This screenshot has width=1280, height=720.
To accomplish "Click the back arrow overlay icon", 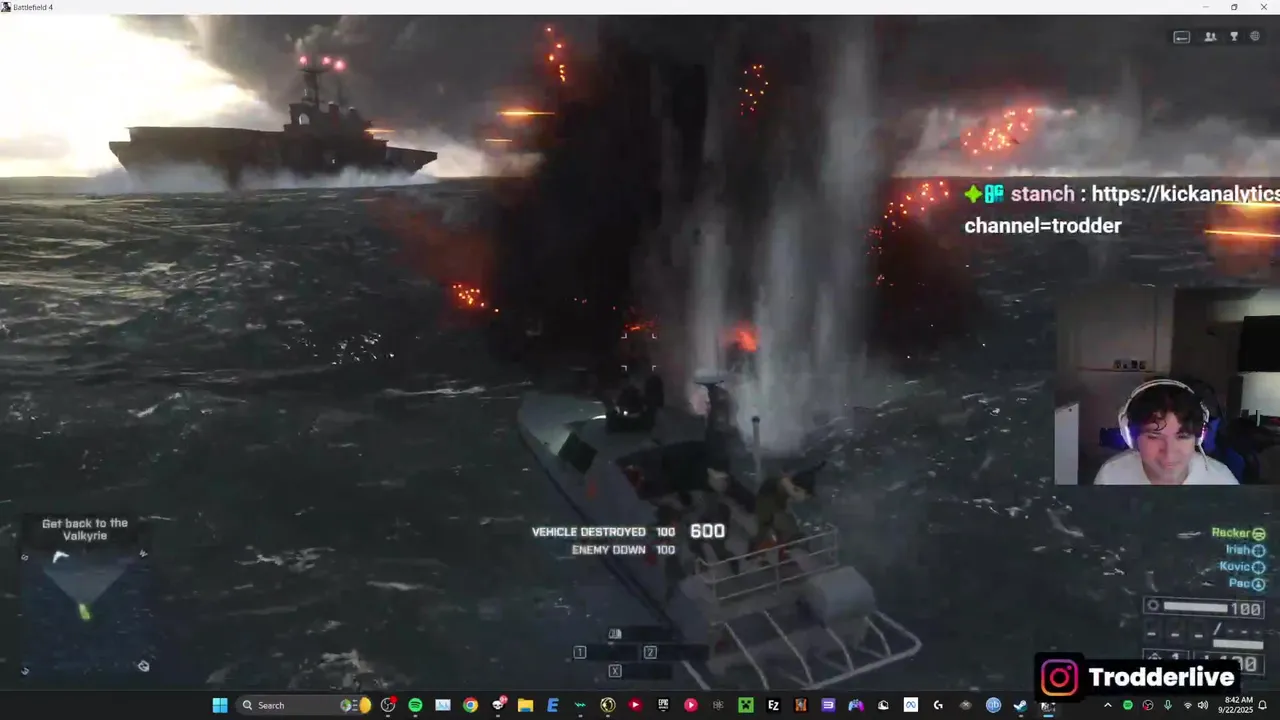I will pos(1181,37).
